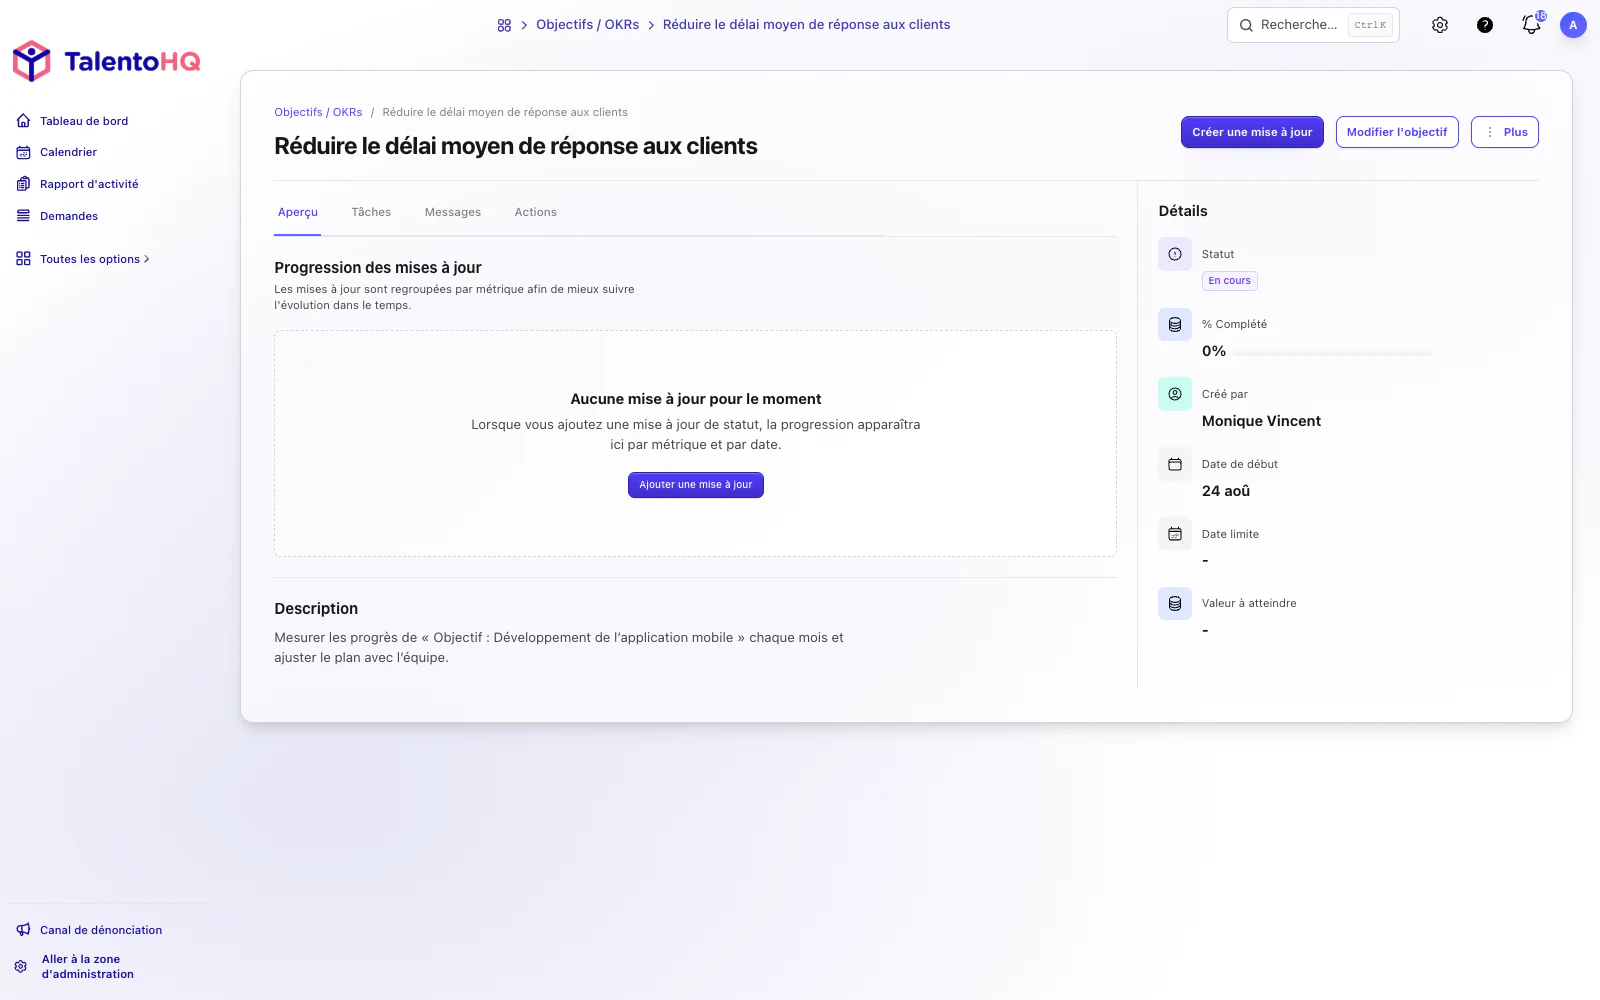Click the Calendrier calendar icon
The width and height of the screenshot is (1600, 1000).
[x=23, y=152]
